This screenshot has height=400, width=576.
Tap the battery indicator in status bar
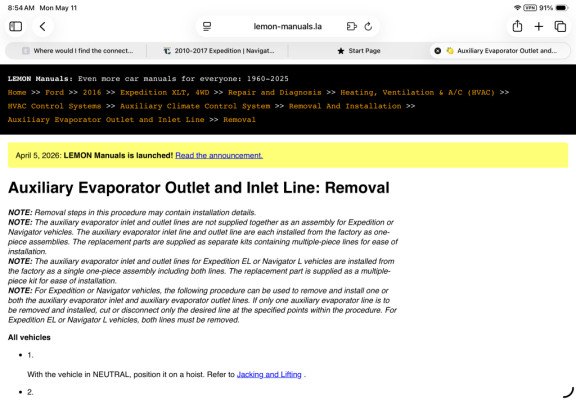[x=562, y=8]
